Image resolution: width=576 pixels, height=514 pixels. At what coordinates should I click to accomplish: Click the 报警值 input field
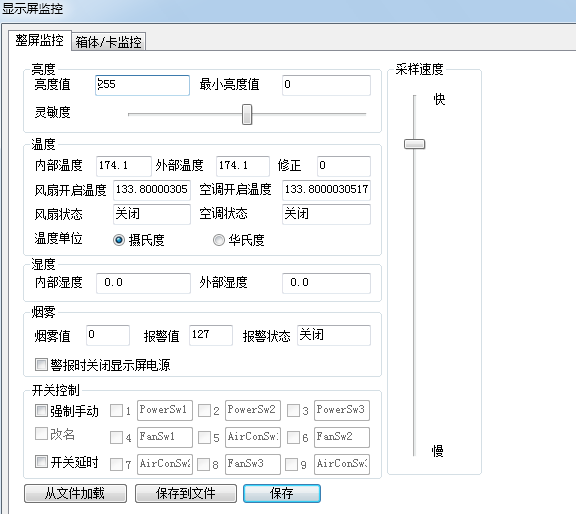pyautogui.click(x=211, y=335)
